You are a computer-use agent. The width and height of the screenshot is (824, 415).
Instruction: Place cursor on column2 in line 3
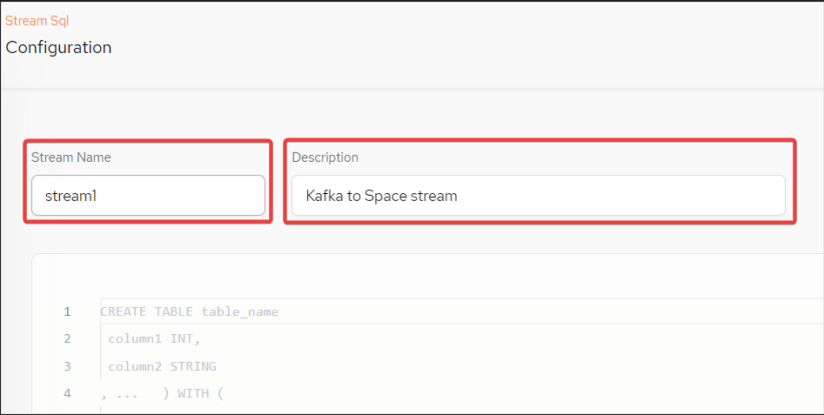[x=135, y=366]
